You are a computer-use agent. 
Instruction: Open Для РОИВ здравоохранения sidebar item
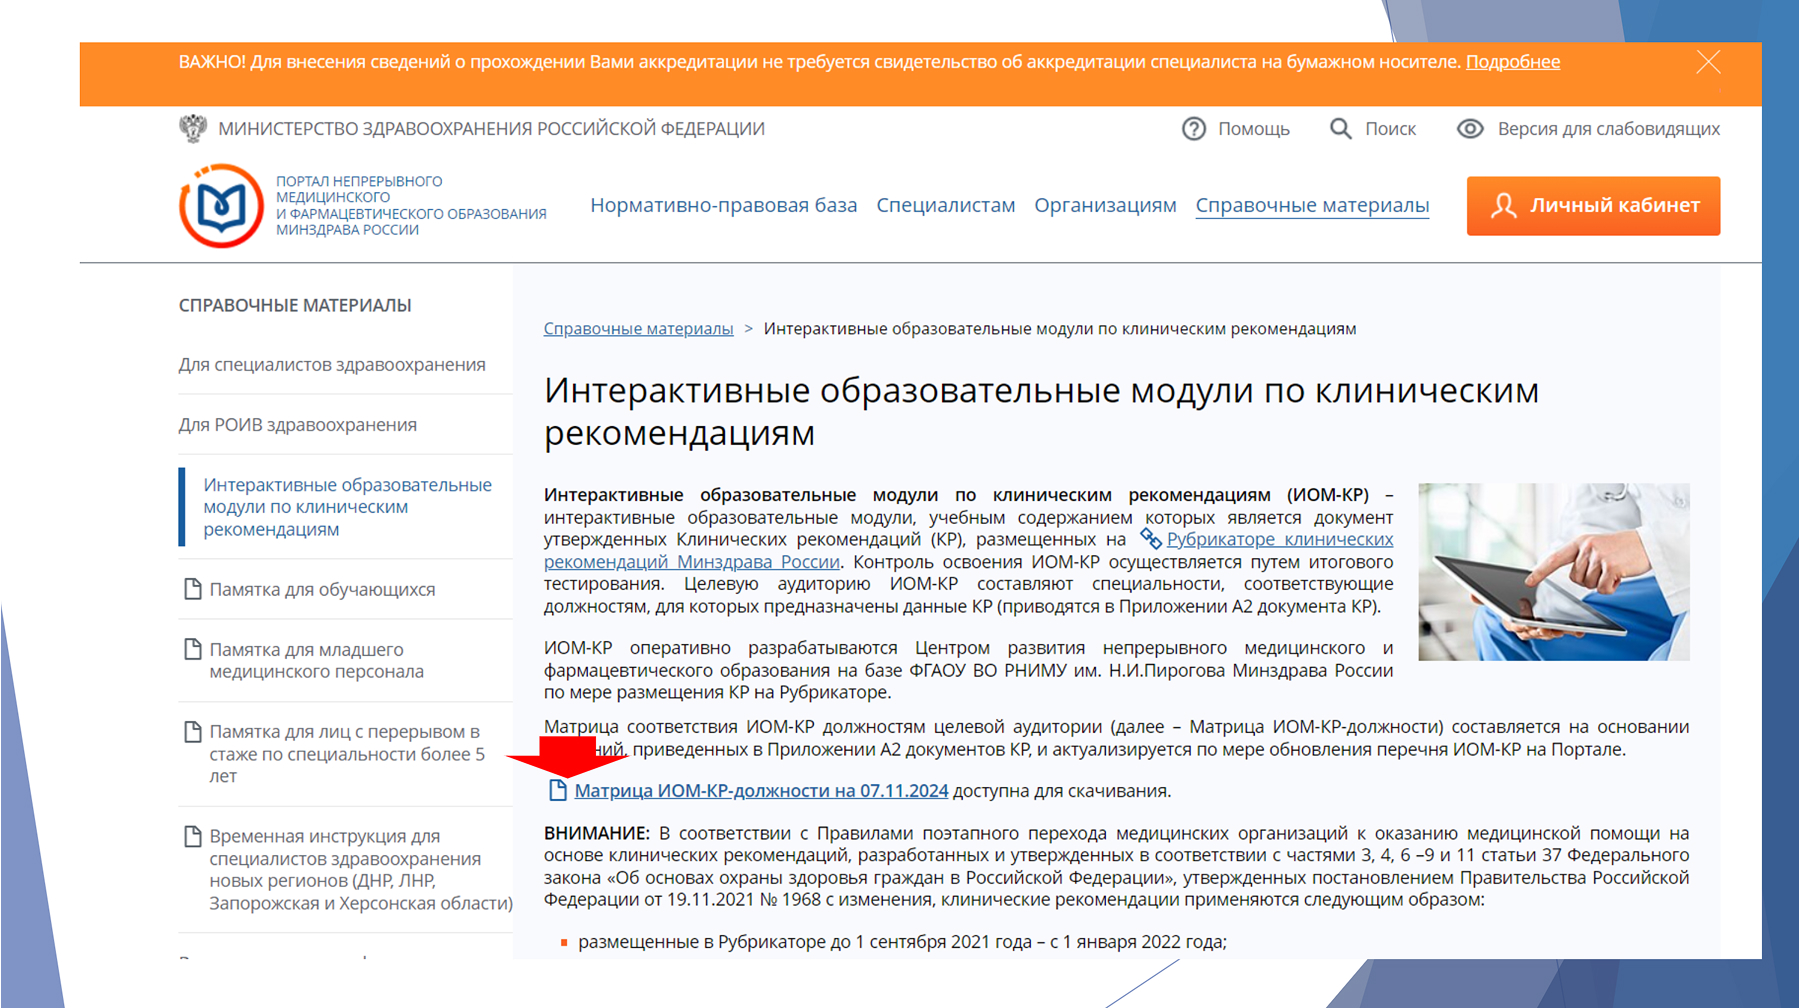click(298, 425)
